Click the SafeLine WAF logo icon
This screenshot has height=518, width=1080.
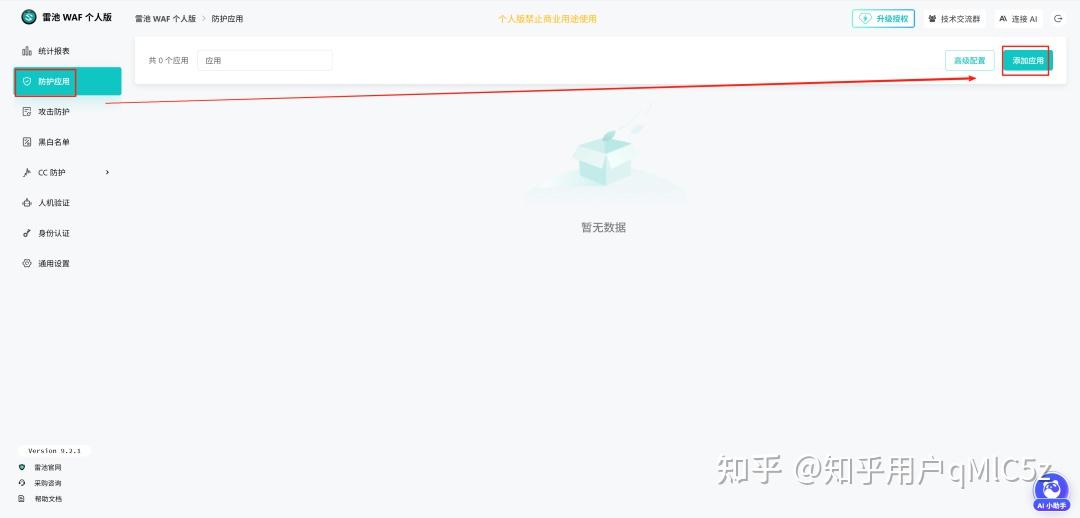(29, 17)
